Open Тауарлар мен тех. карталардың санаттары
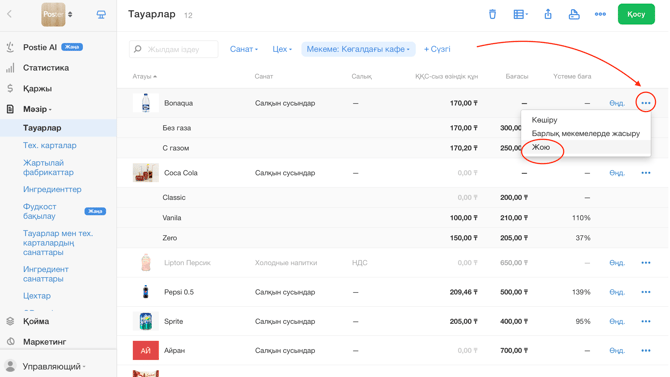Viewport: 670px width, 377px height. click(58, 243)
